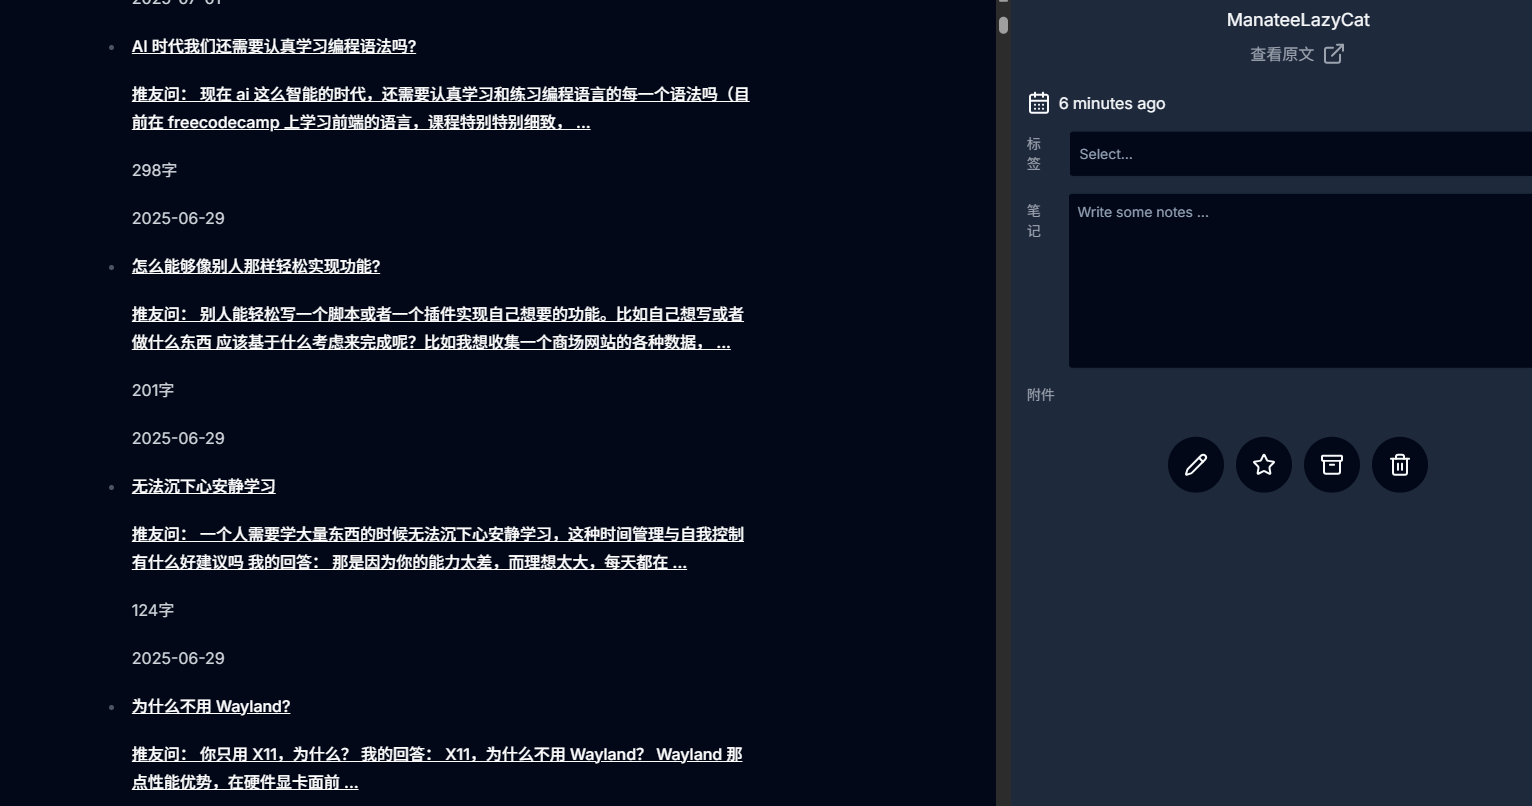The width and height of the screenshot is (1532, 806).
Task: Click the 298字 word count
Action: click(x=154, y=170)
